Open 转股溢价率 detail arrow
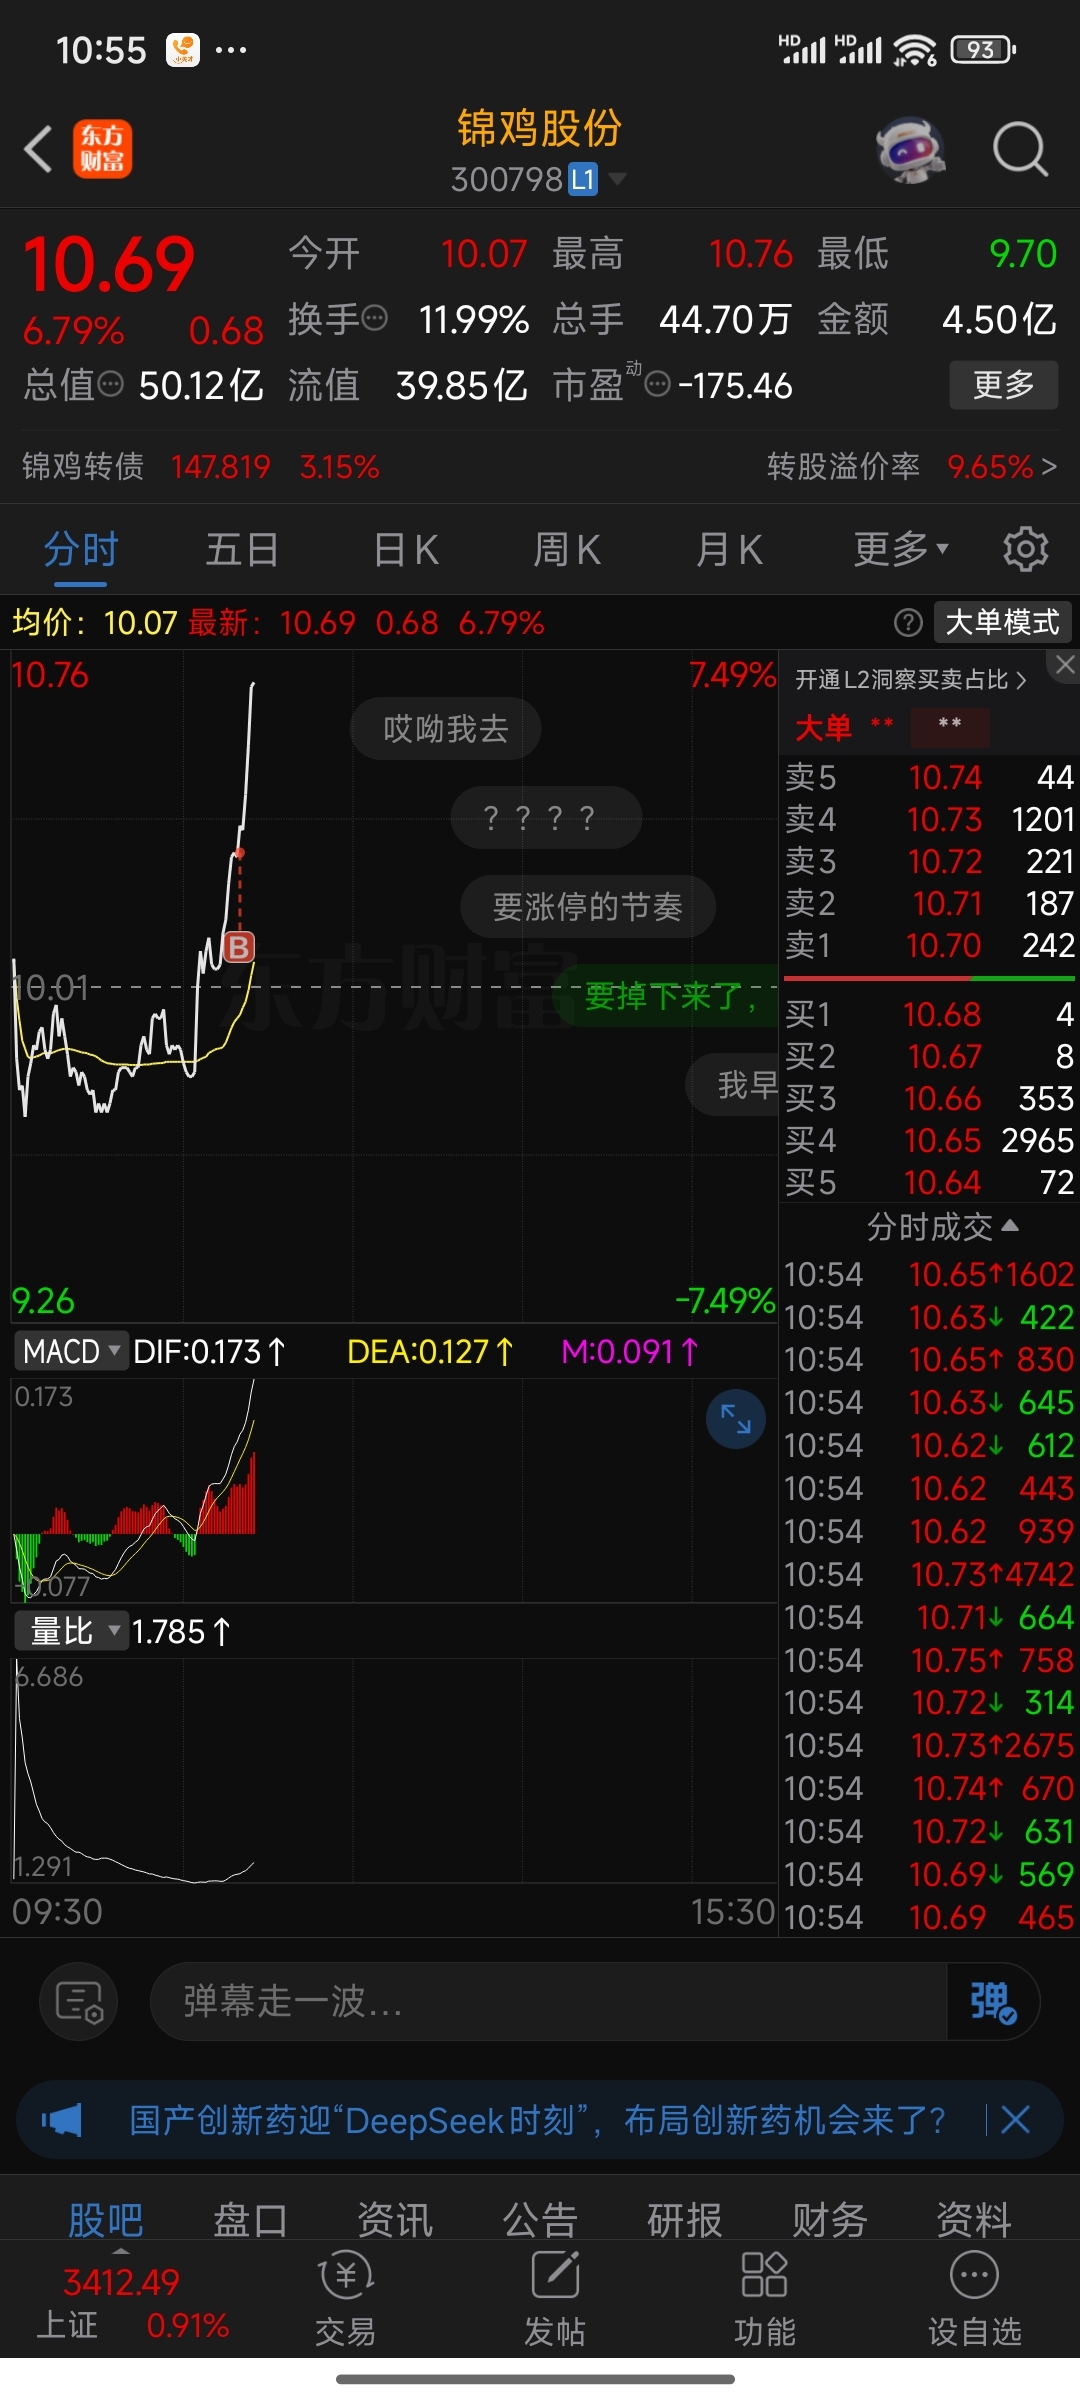The width and height of the screenshot is (1080, 2400). coord(1049,467)
